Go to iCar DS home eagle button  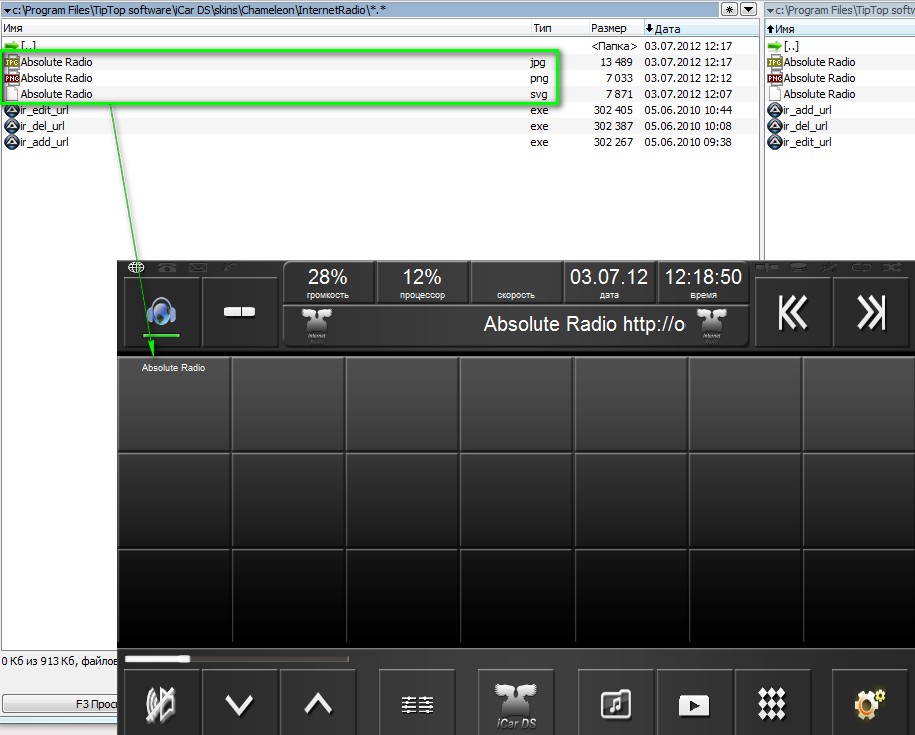[x=516, y=704]
